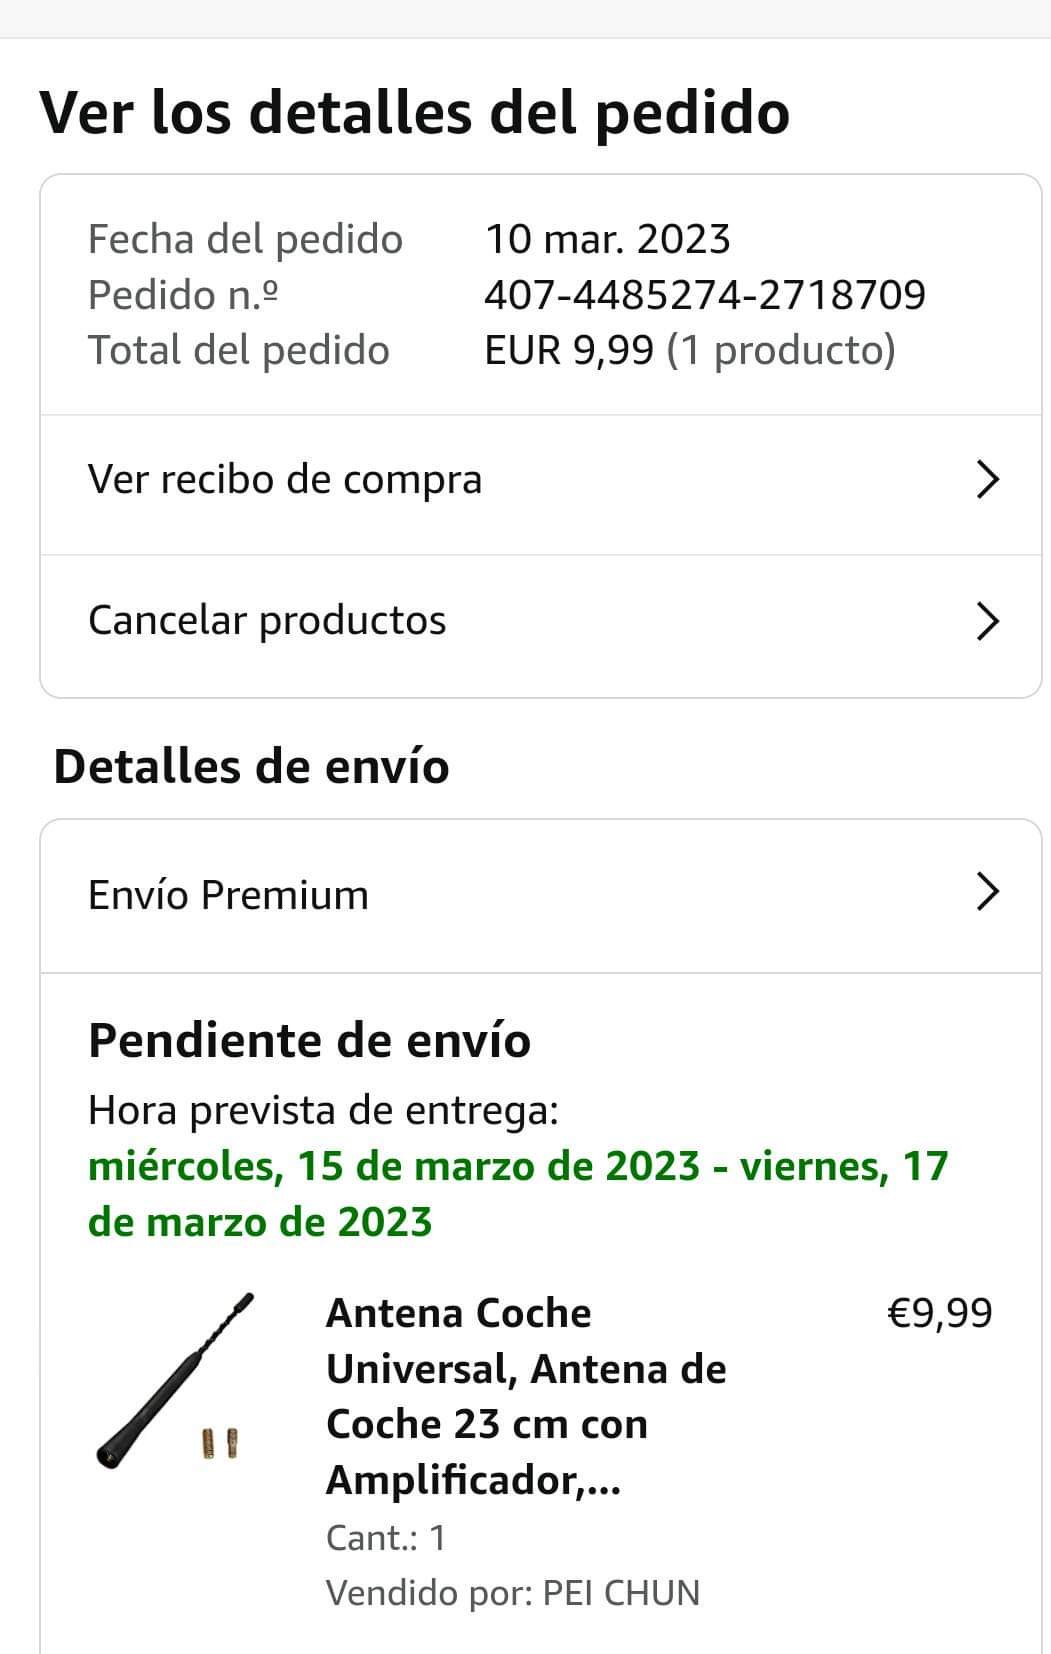Viewport: 1051px width, 1654px height.
Task: Click the Pendiente de envío status
Action: pyautogui.click(x=309, y=1040)
